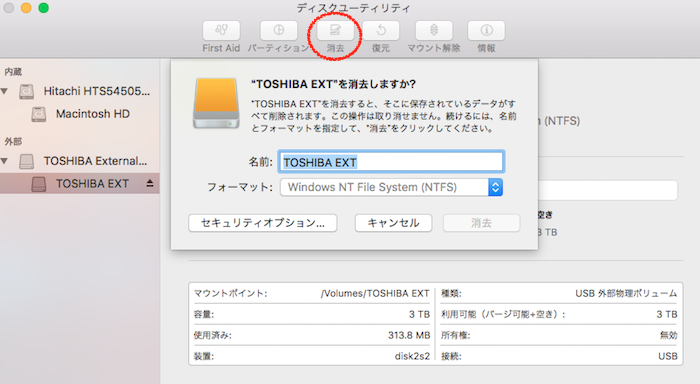Viewport: 700px width, 384px height.
Task: Click the 313.8 MB used value
Action: click(409, 335)
